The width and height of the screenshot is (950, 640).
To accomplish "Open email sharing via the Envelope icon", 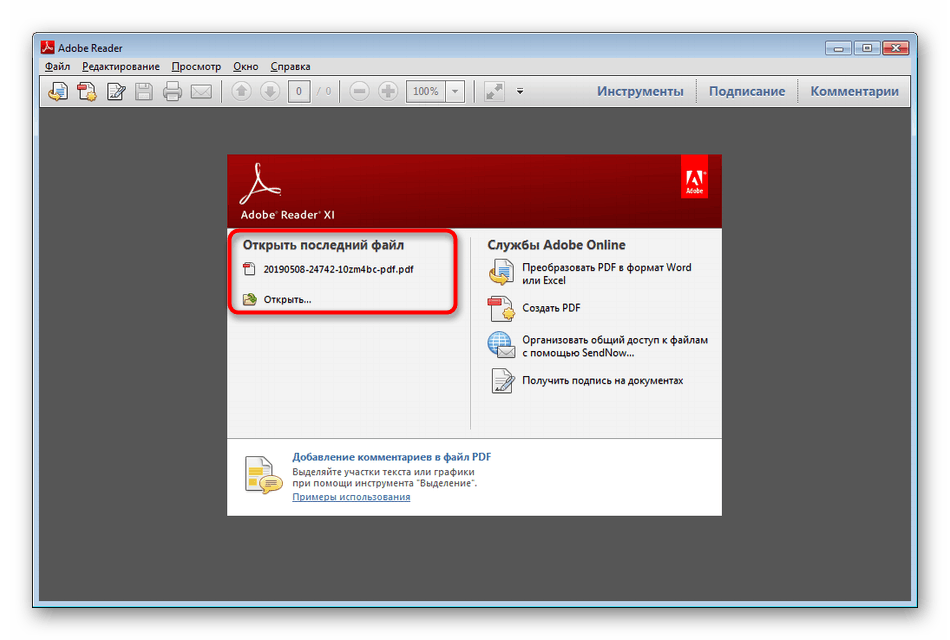I will 202,91.
